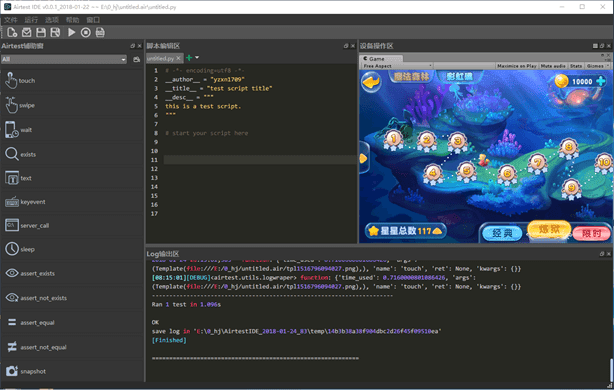Click the New file toolbar icon
The width and height of the screenshot is (614, 390).
coord(12,32)
